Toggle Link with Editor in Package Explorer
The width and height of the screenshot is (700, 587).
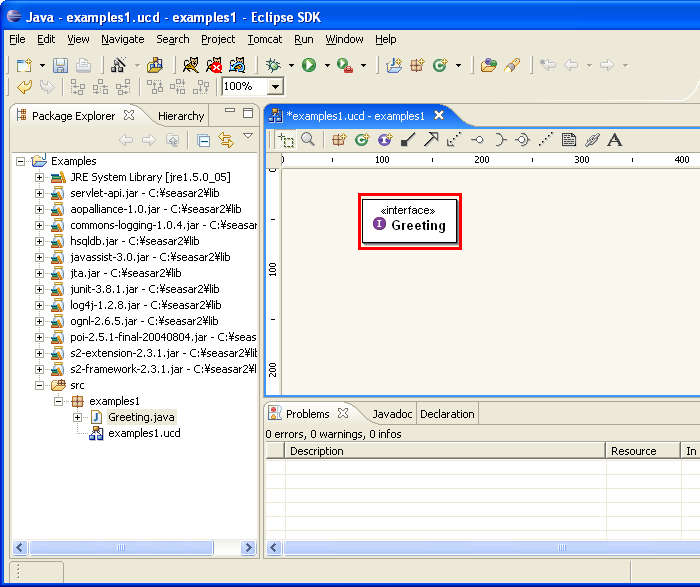click(226, 141)
